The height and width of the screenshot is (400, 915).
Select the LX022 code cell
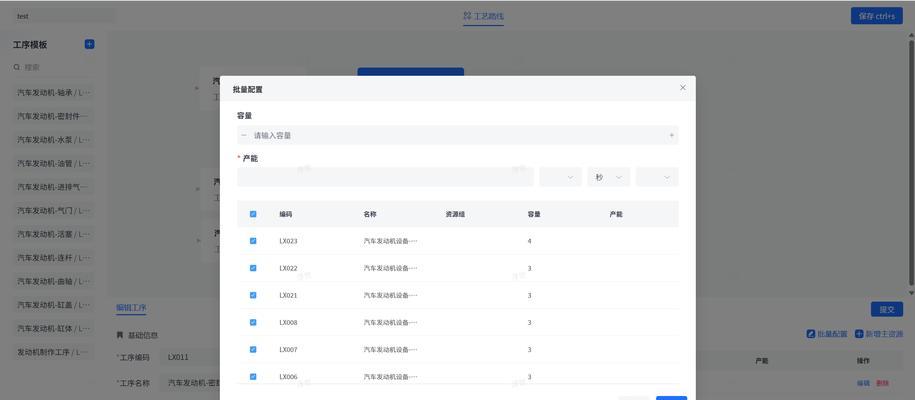[288, 268]
